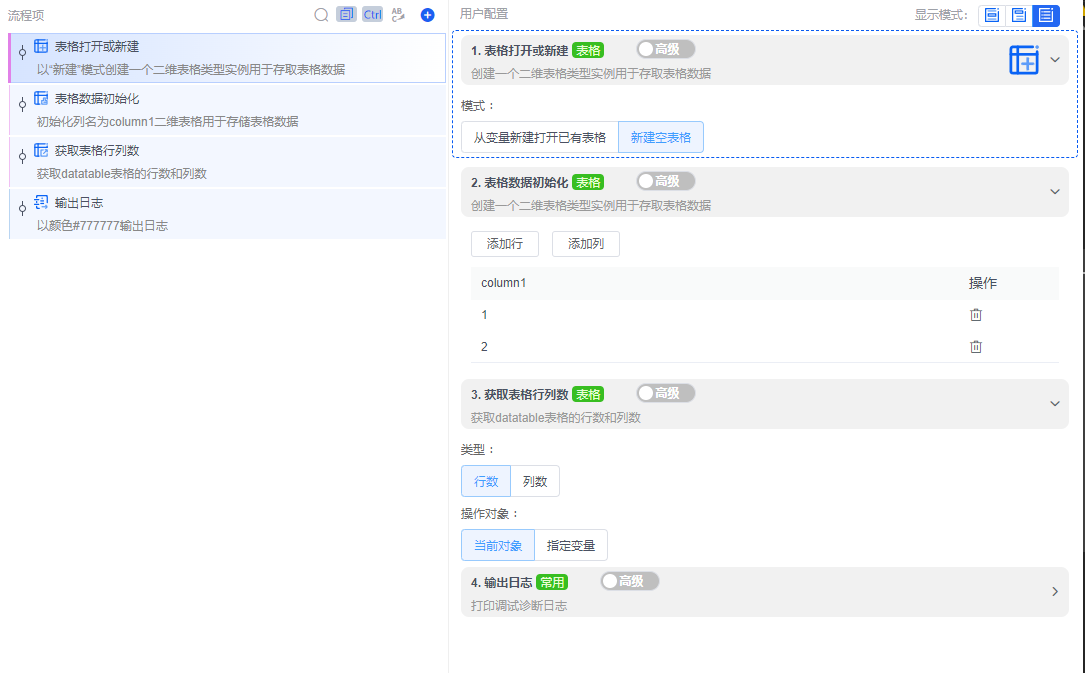Expand the 输出日志 card arrow
Viewport: 1085px width, 673px height.
point(1053,590)
